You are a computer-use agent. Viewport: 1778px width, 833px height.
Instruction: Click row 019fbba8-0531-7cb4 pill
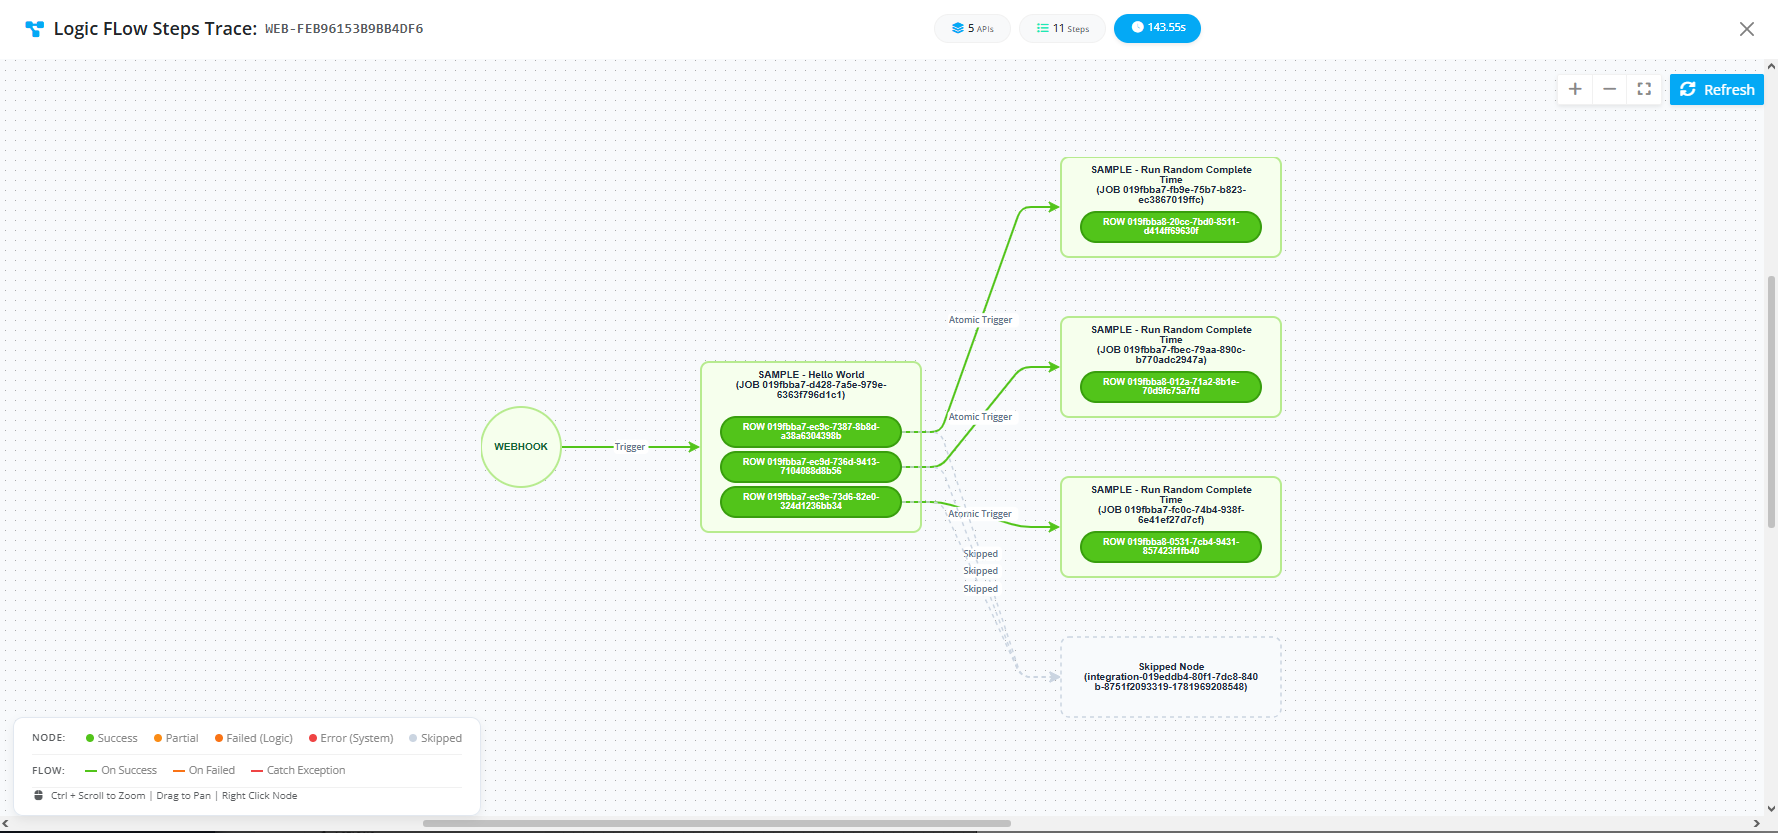(1171, 547)
